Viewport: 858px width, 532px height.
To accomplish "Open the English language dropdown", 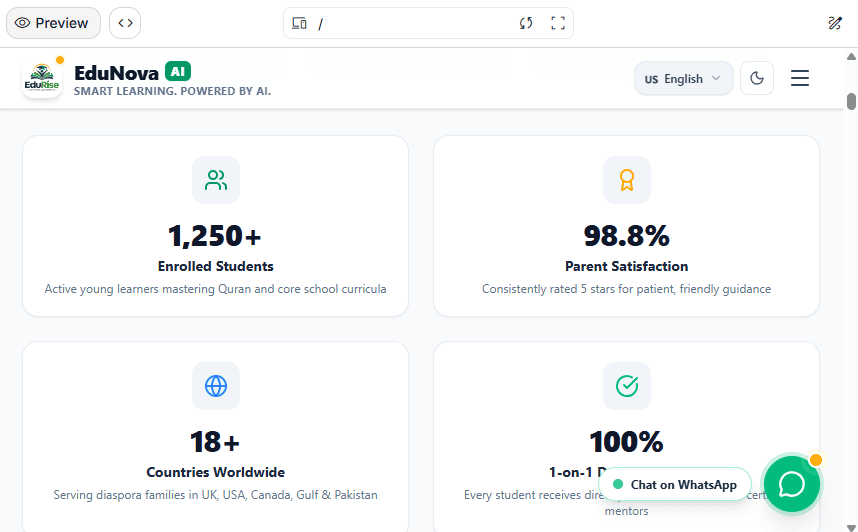I will (683, 78).
